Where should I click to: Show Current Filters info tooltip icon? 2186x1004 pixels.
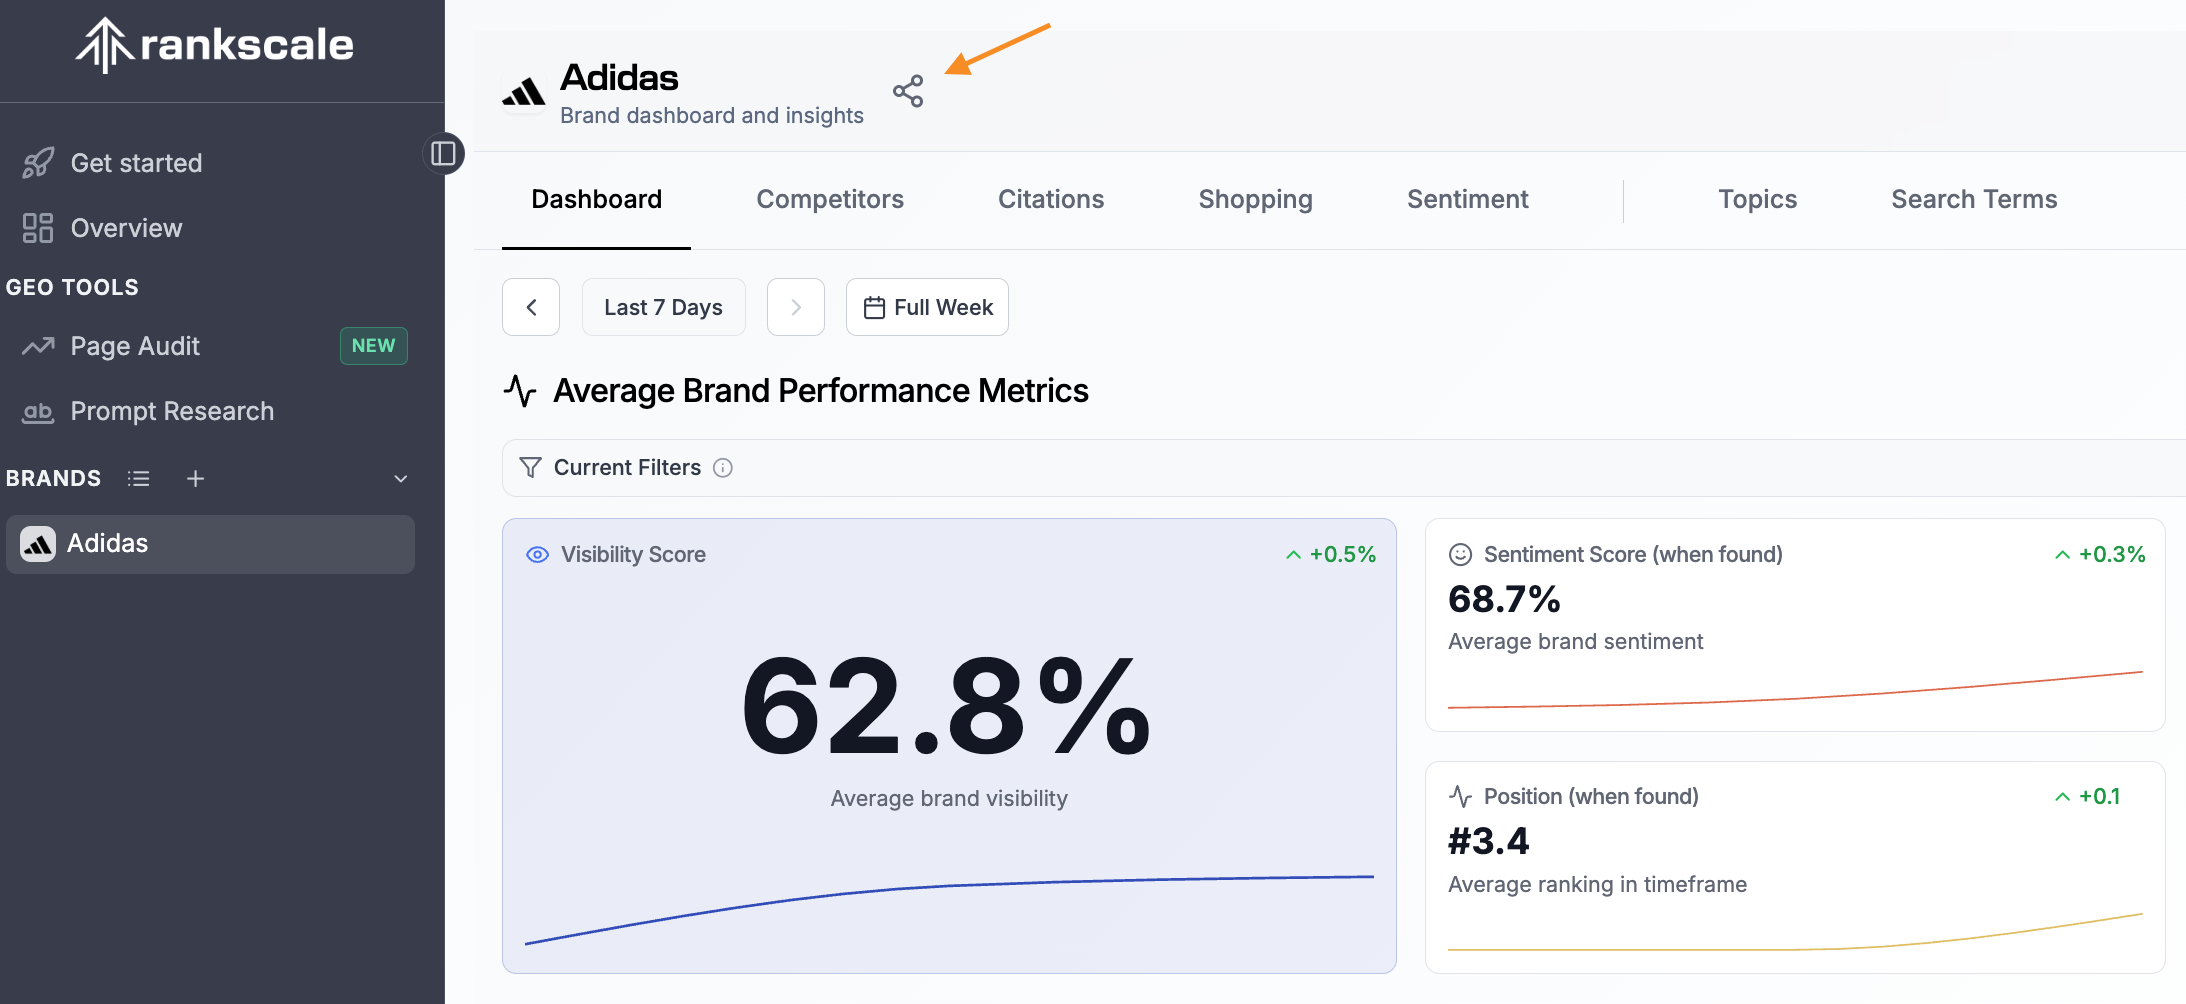click(723, 468)
